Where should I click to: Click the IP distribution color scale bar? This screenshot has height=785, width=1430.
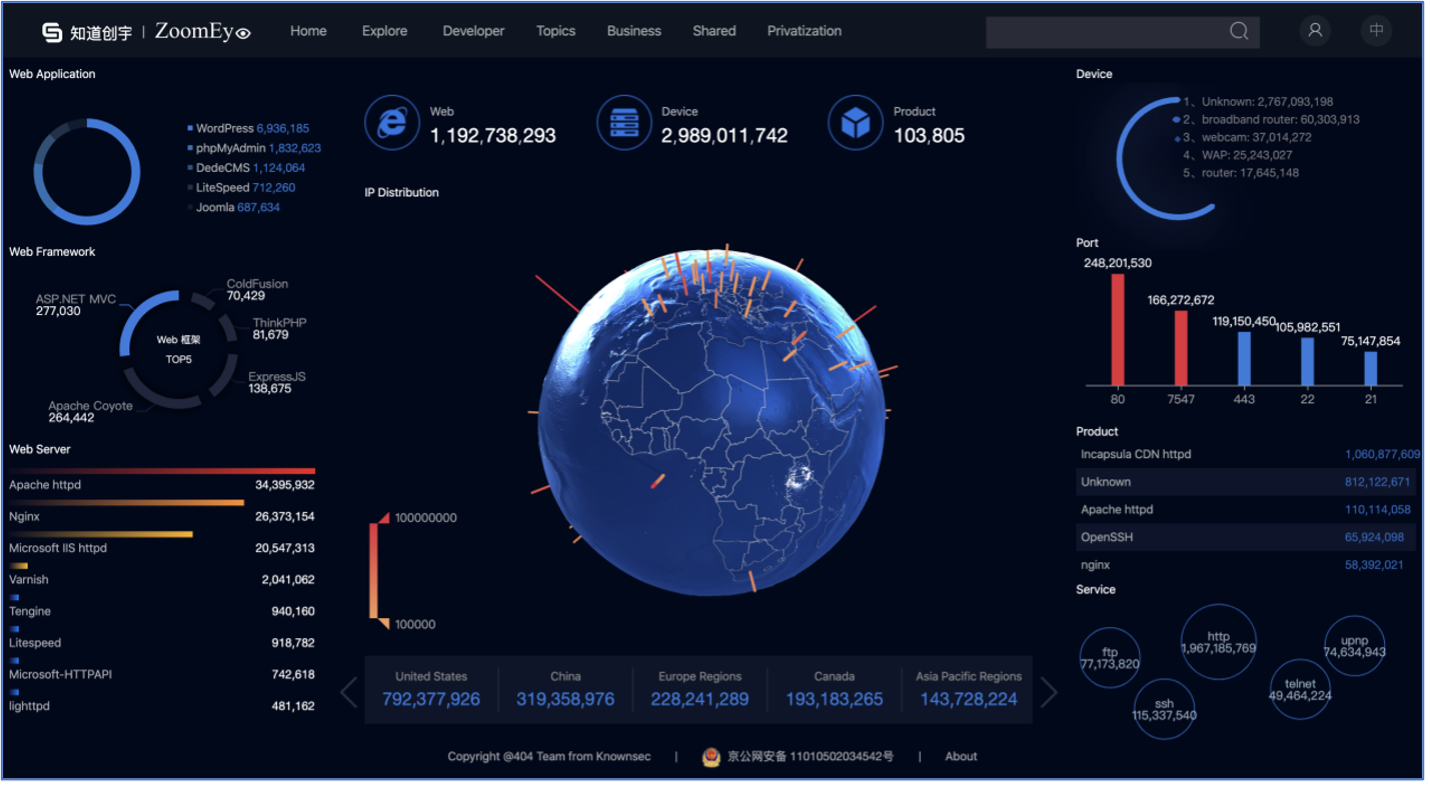tap(374, 571)
